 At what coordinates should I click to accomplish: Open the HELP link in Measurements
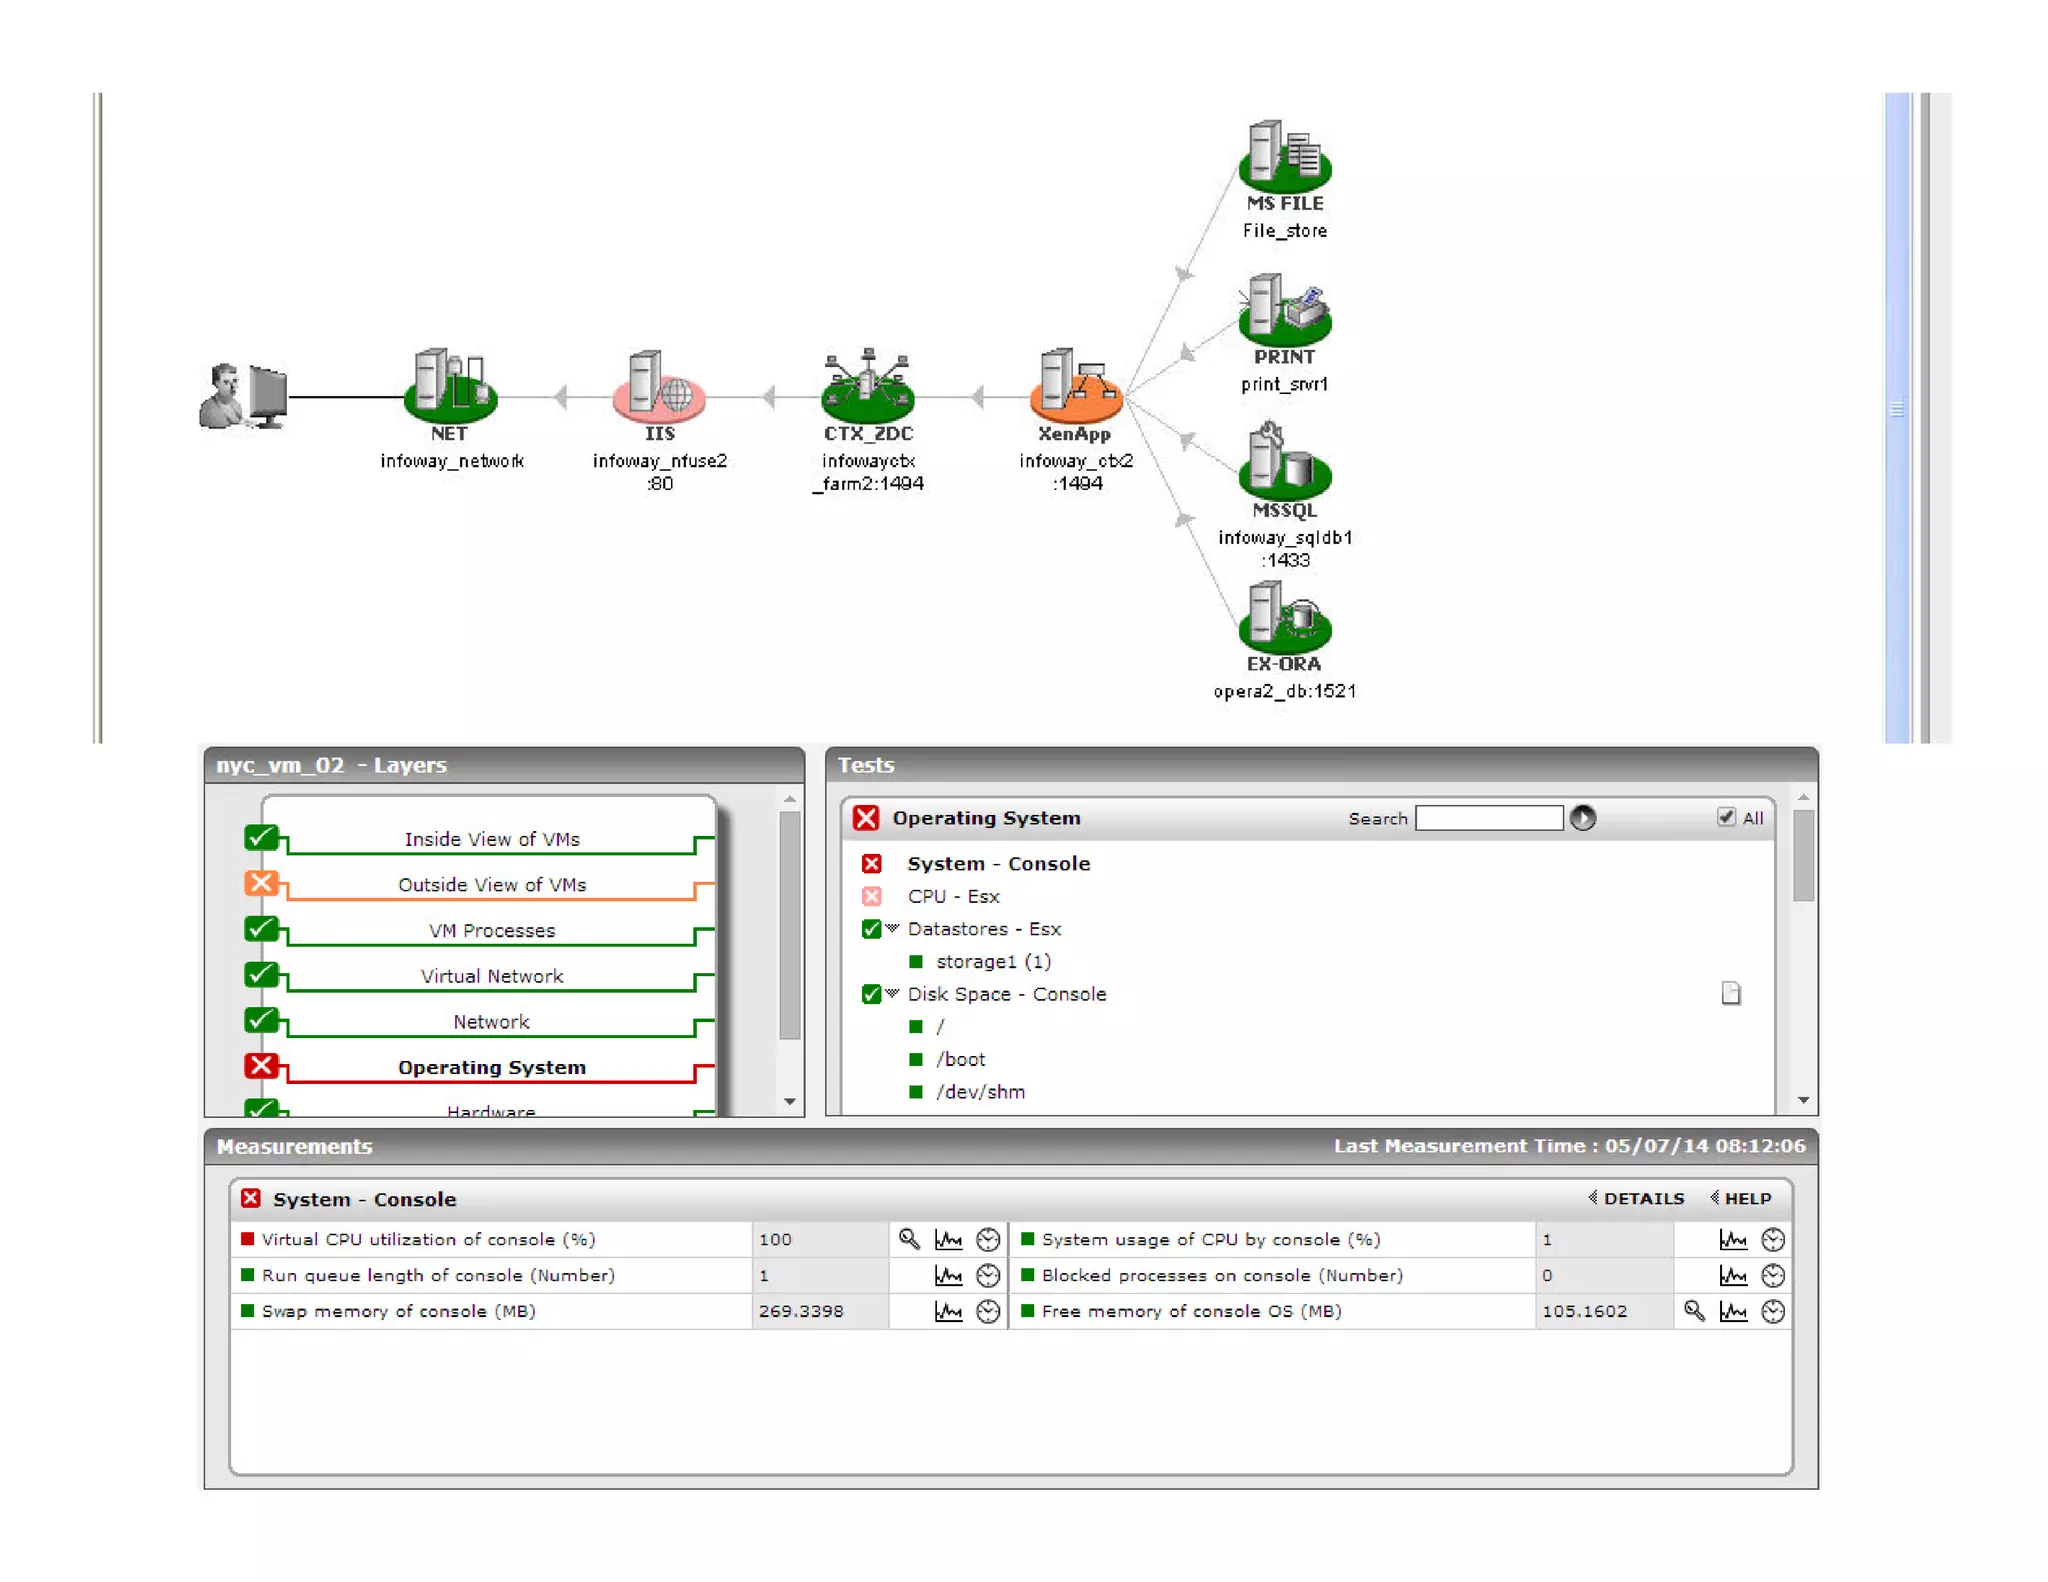1747,1198
